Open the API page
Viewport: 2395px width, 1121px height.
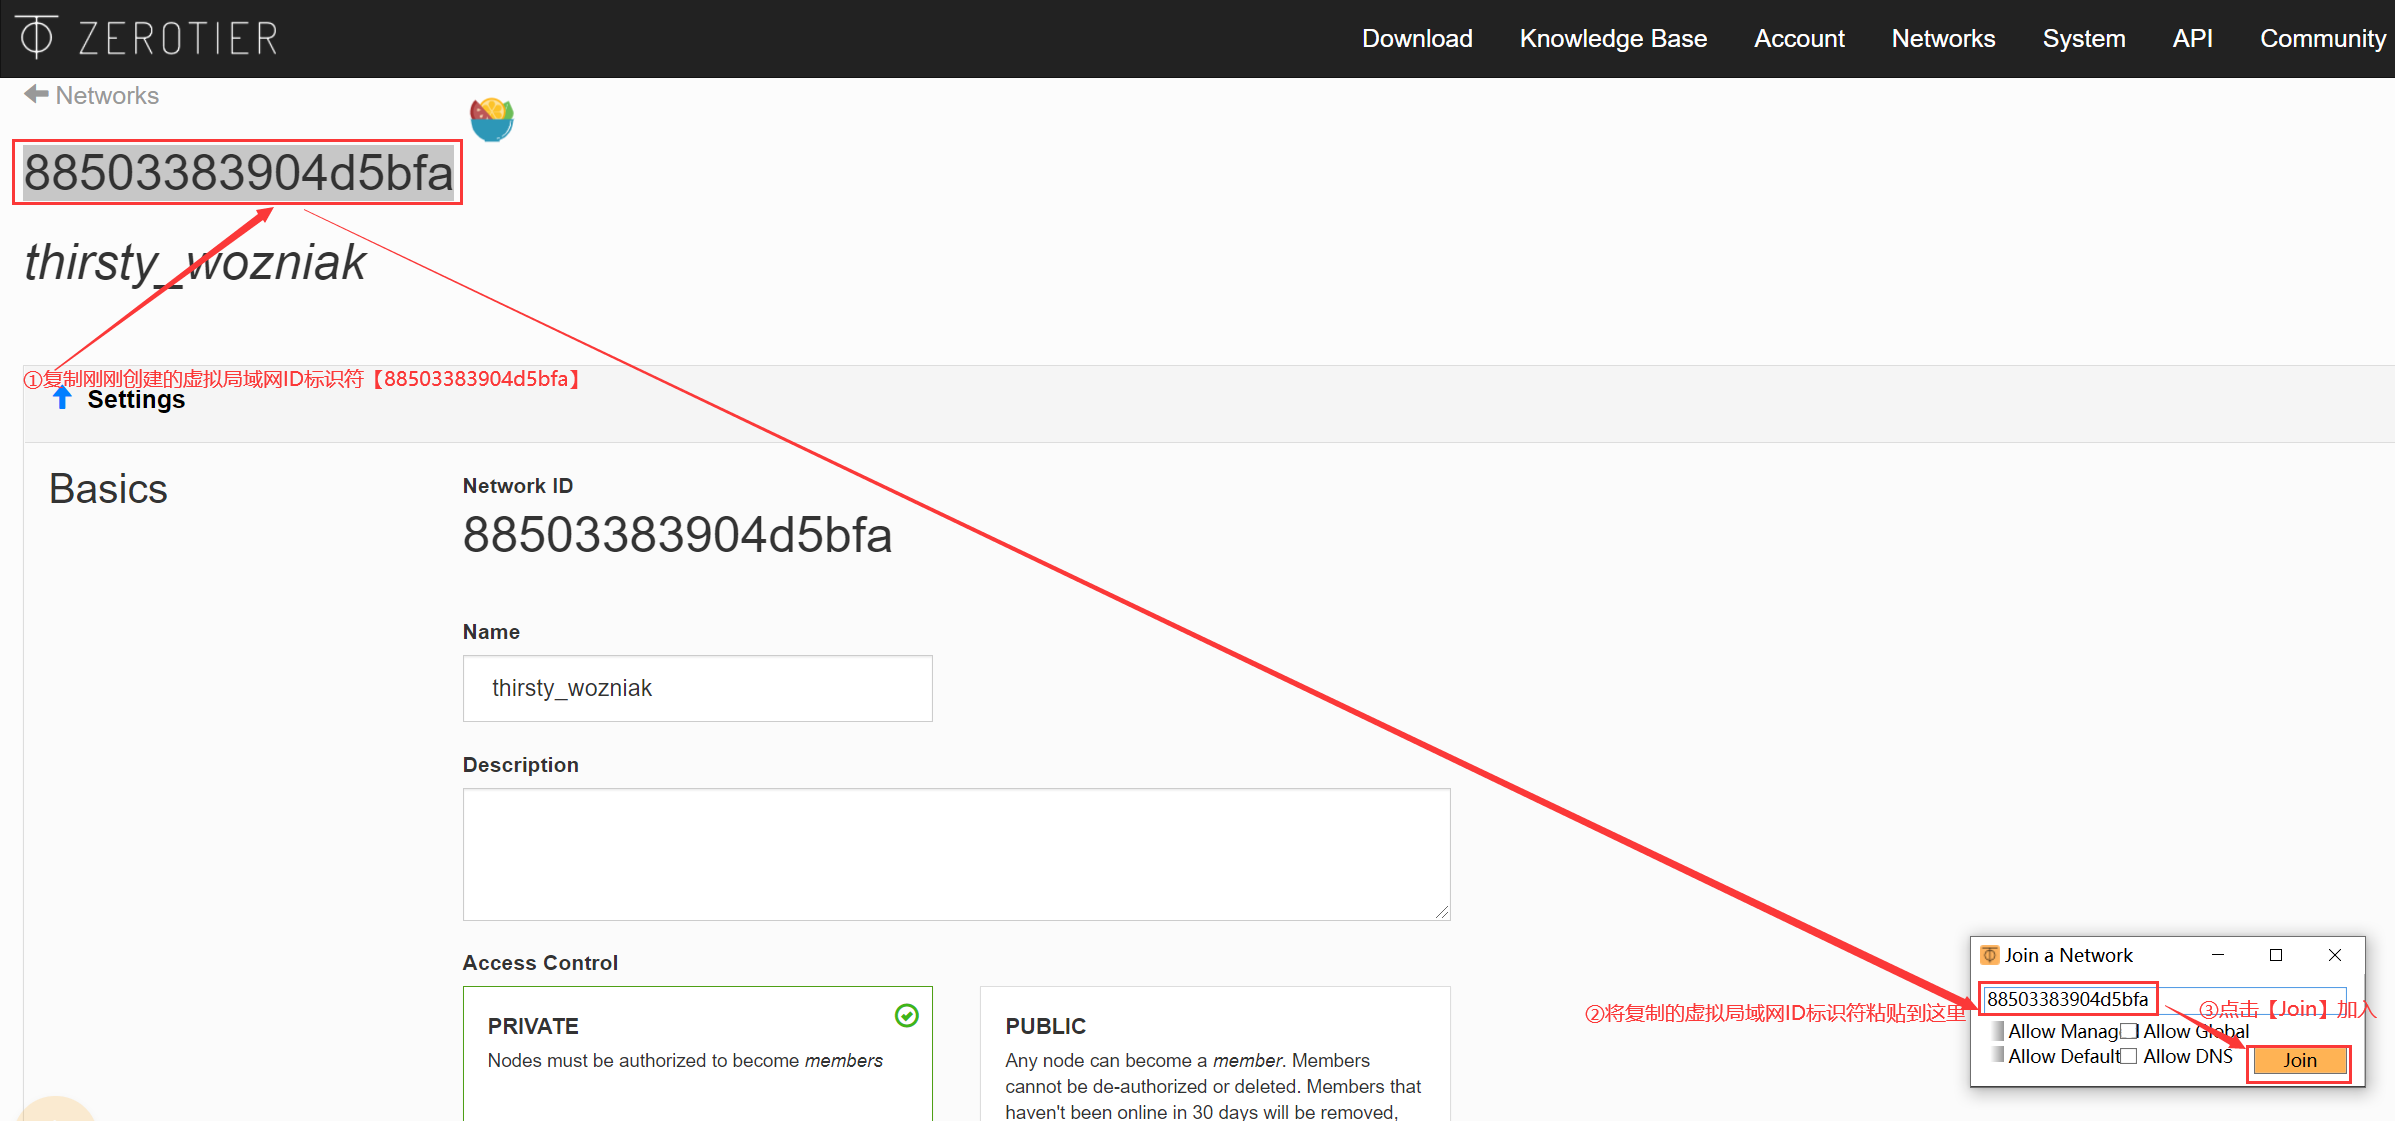click(2192, 38)
